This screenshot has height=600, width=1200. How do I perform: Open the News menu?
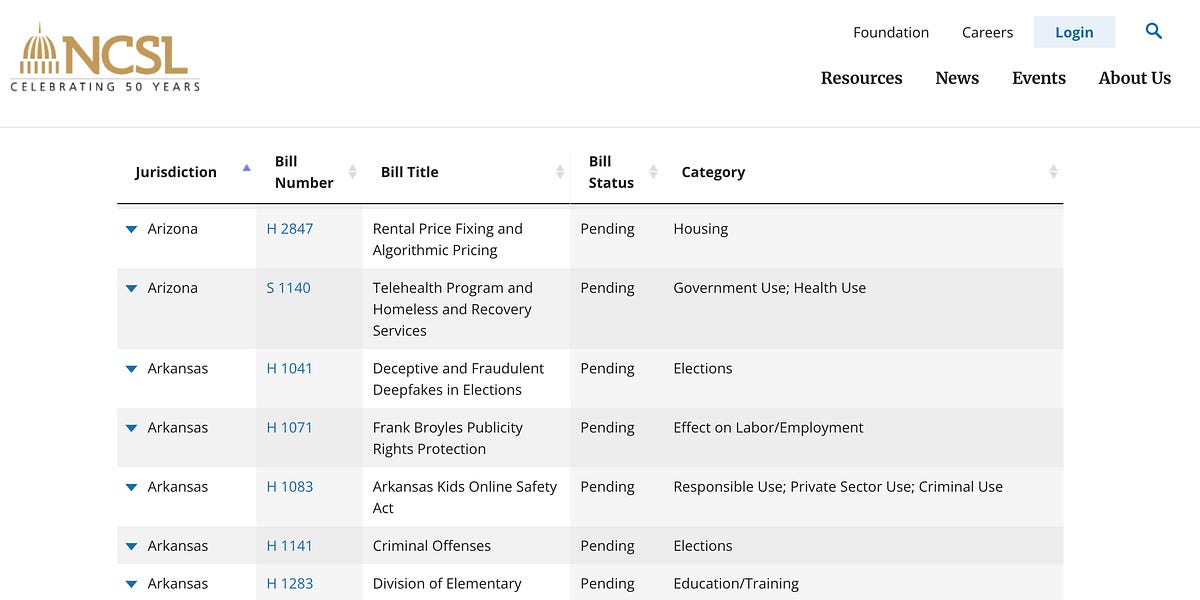pos(957,78)
